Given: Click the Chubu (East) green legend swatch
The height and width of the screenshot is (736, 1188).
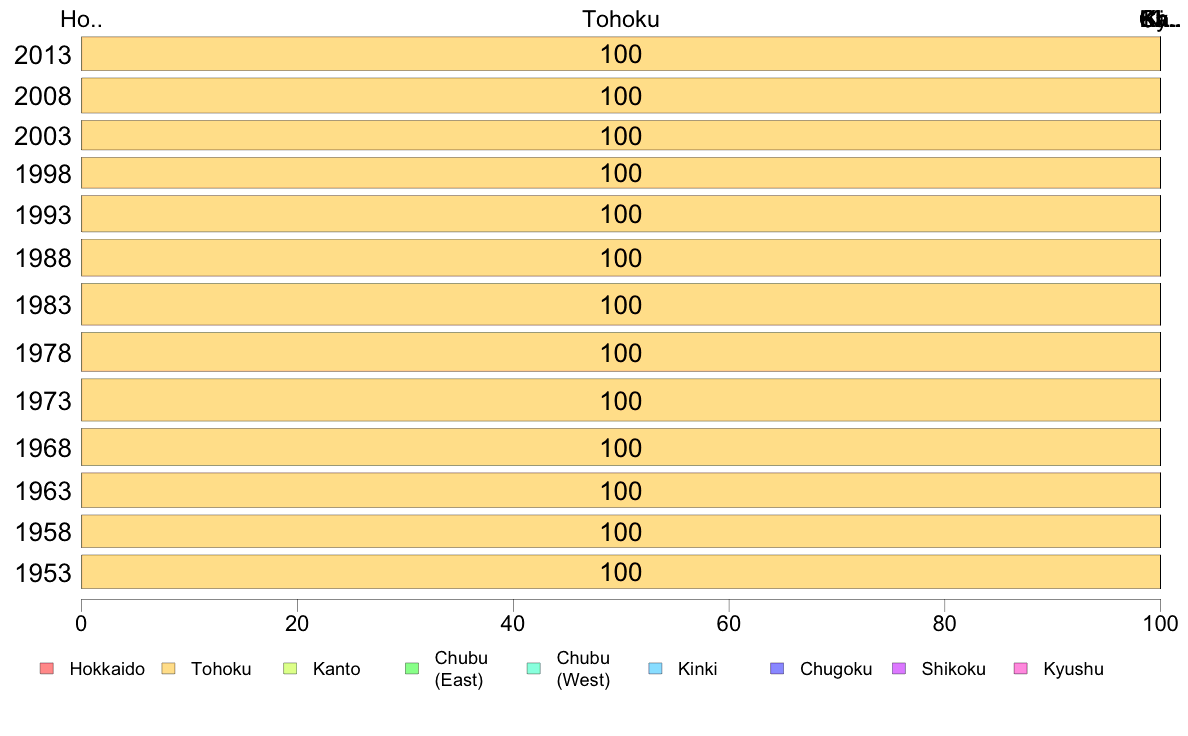Looking at the screenshot, I should pos(412,669).
